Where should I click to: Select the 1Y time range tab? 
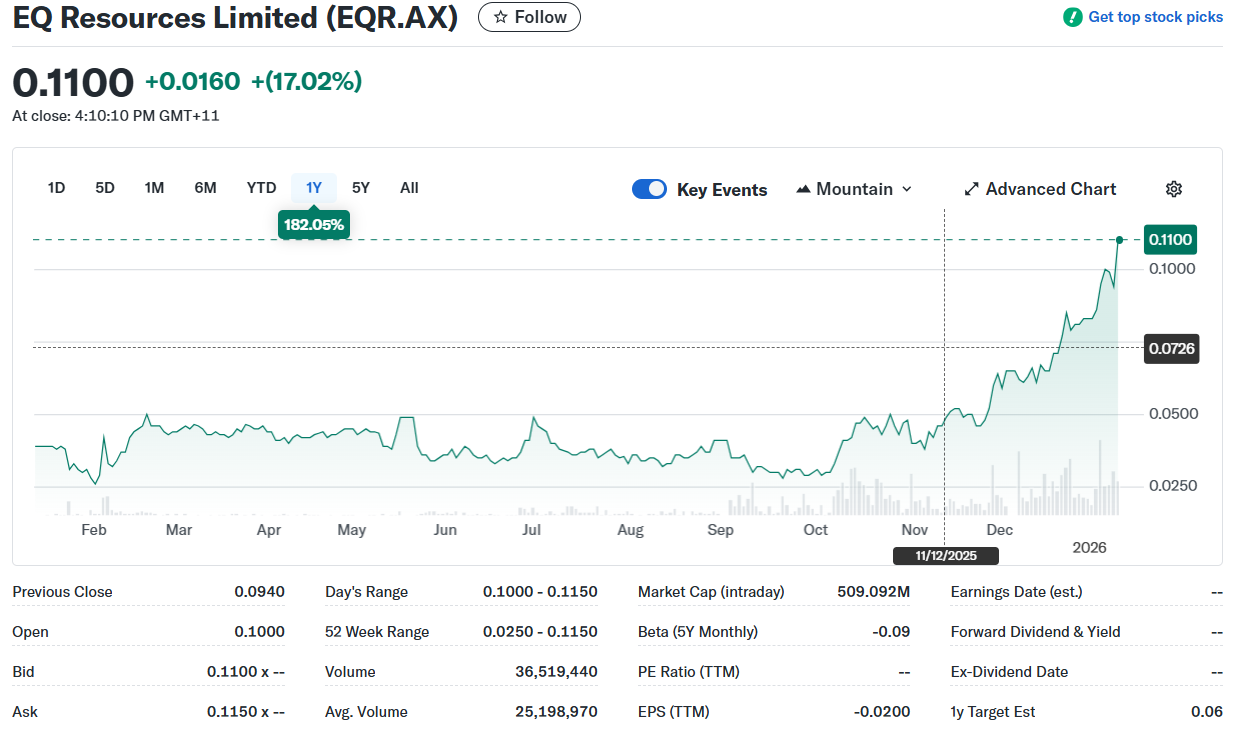[x=314, y=188]
